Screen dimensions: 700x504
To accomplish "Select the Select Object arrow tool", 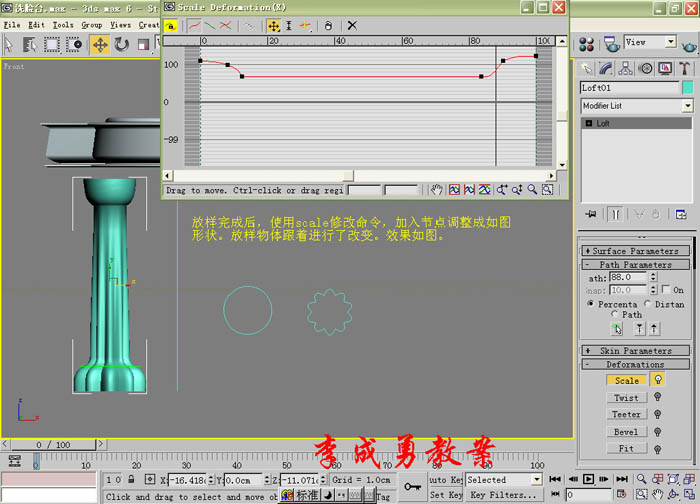I will 8,45.
